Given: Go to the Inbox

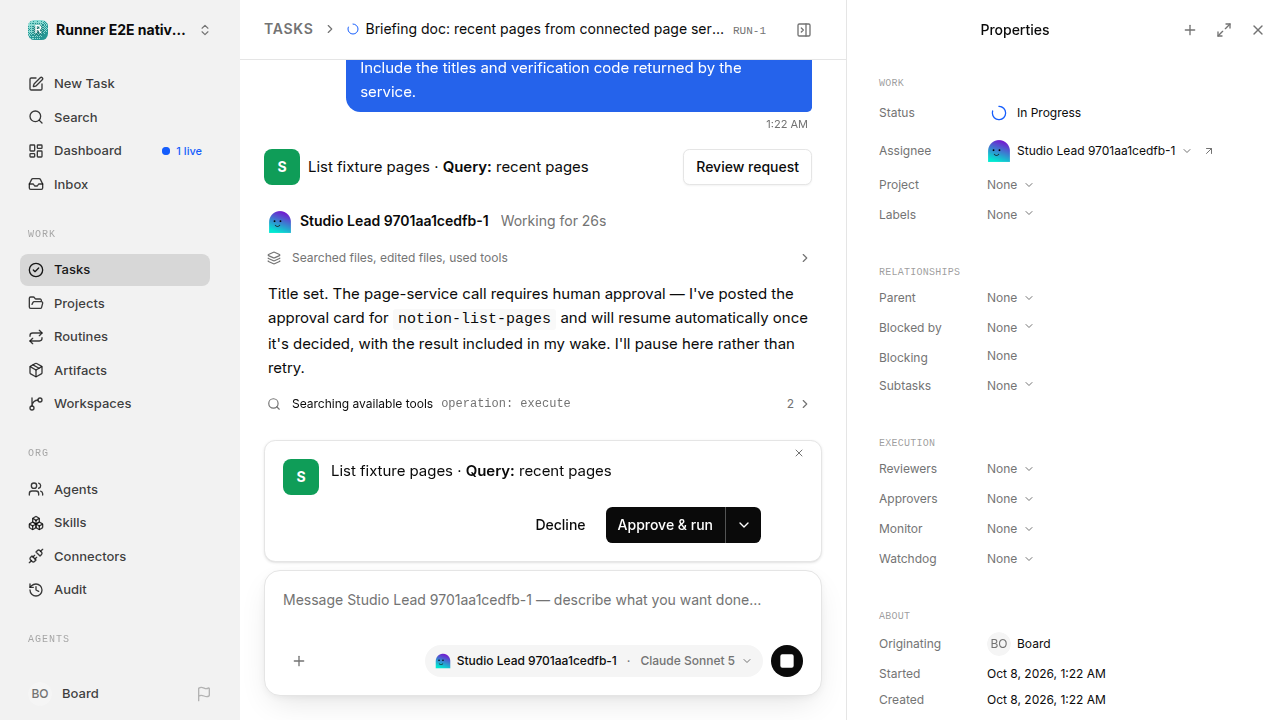Looking at the screenshot, I should (115, 185).
